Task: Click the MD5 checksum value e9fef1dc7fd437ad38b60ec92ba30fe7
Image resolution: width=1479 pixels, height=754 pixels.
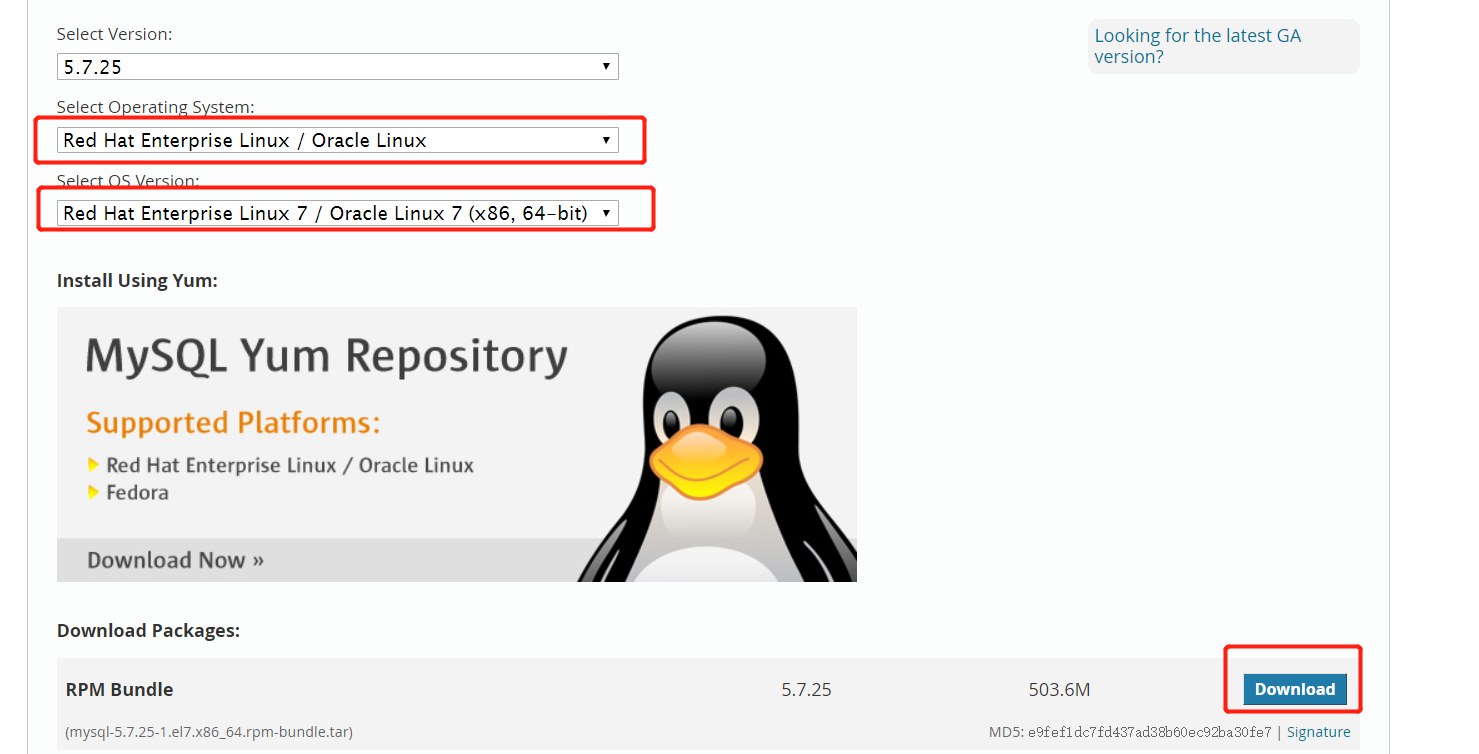Action: click(1149, 732)
